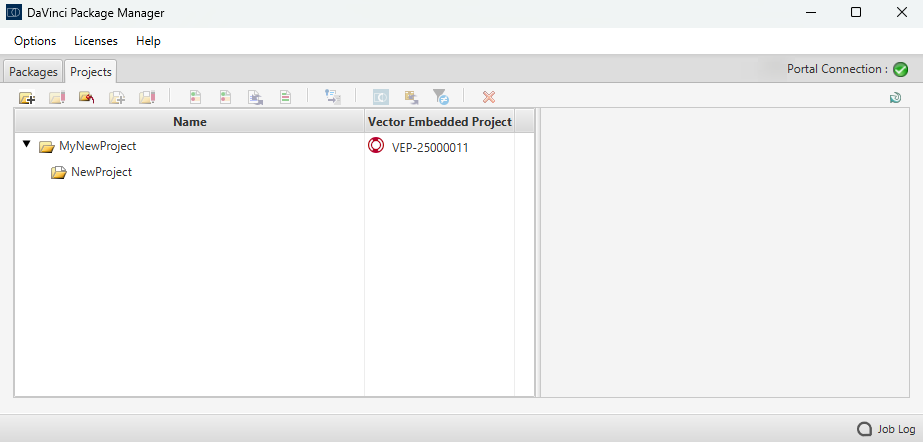Click the funnel filter icon in toolbar
The height and width of the screenshot is (442, 923).
(440, 97)
